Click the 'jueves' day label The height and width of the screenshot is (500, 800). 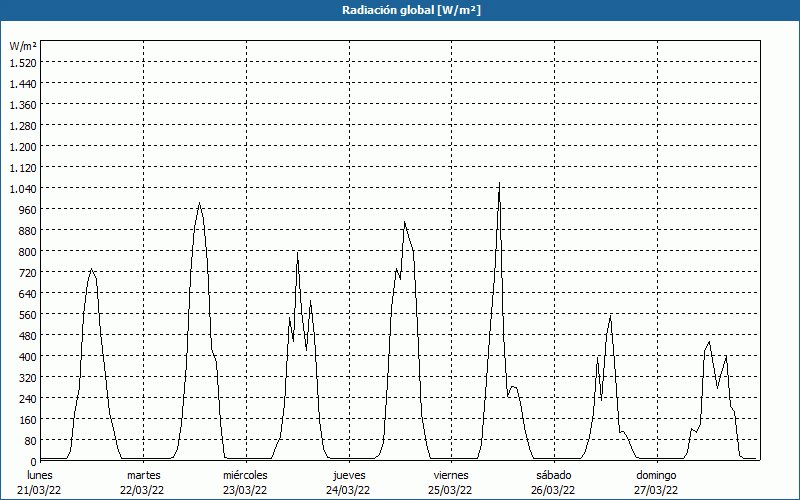point(349,476)
